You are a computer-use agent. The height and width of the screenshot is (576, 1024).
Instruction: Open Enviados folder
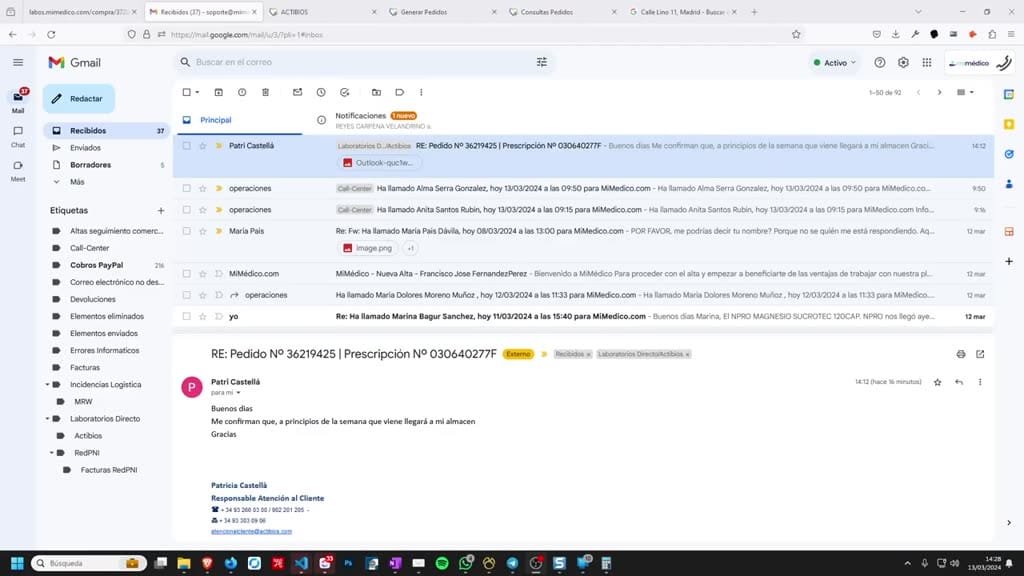coord(86,148)
